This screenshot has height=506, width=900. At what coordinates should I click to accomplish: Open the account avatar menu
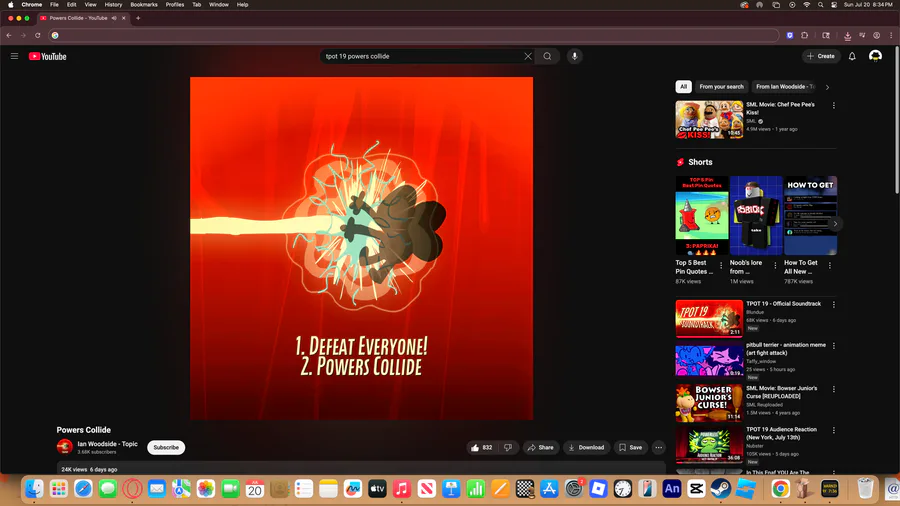click(875, 56)
